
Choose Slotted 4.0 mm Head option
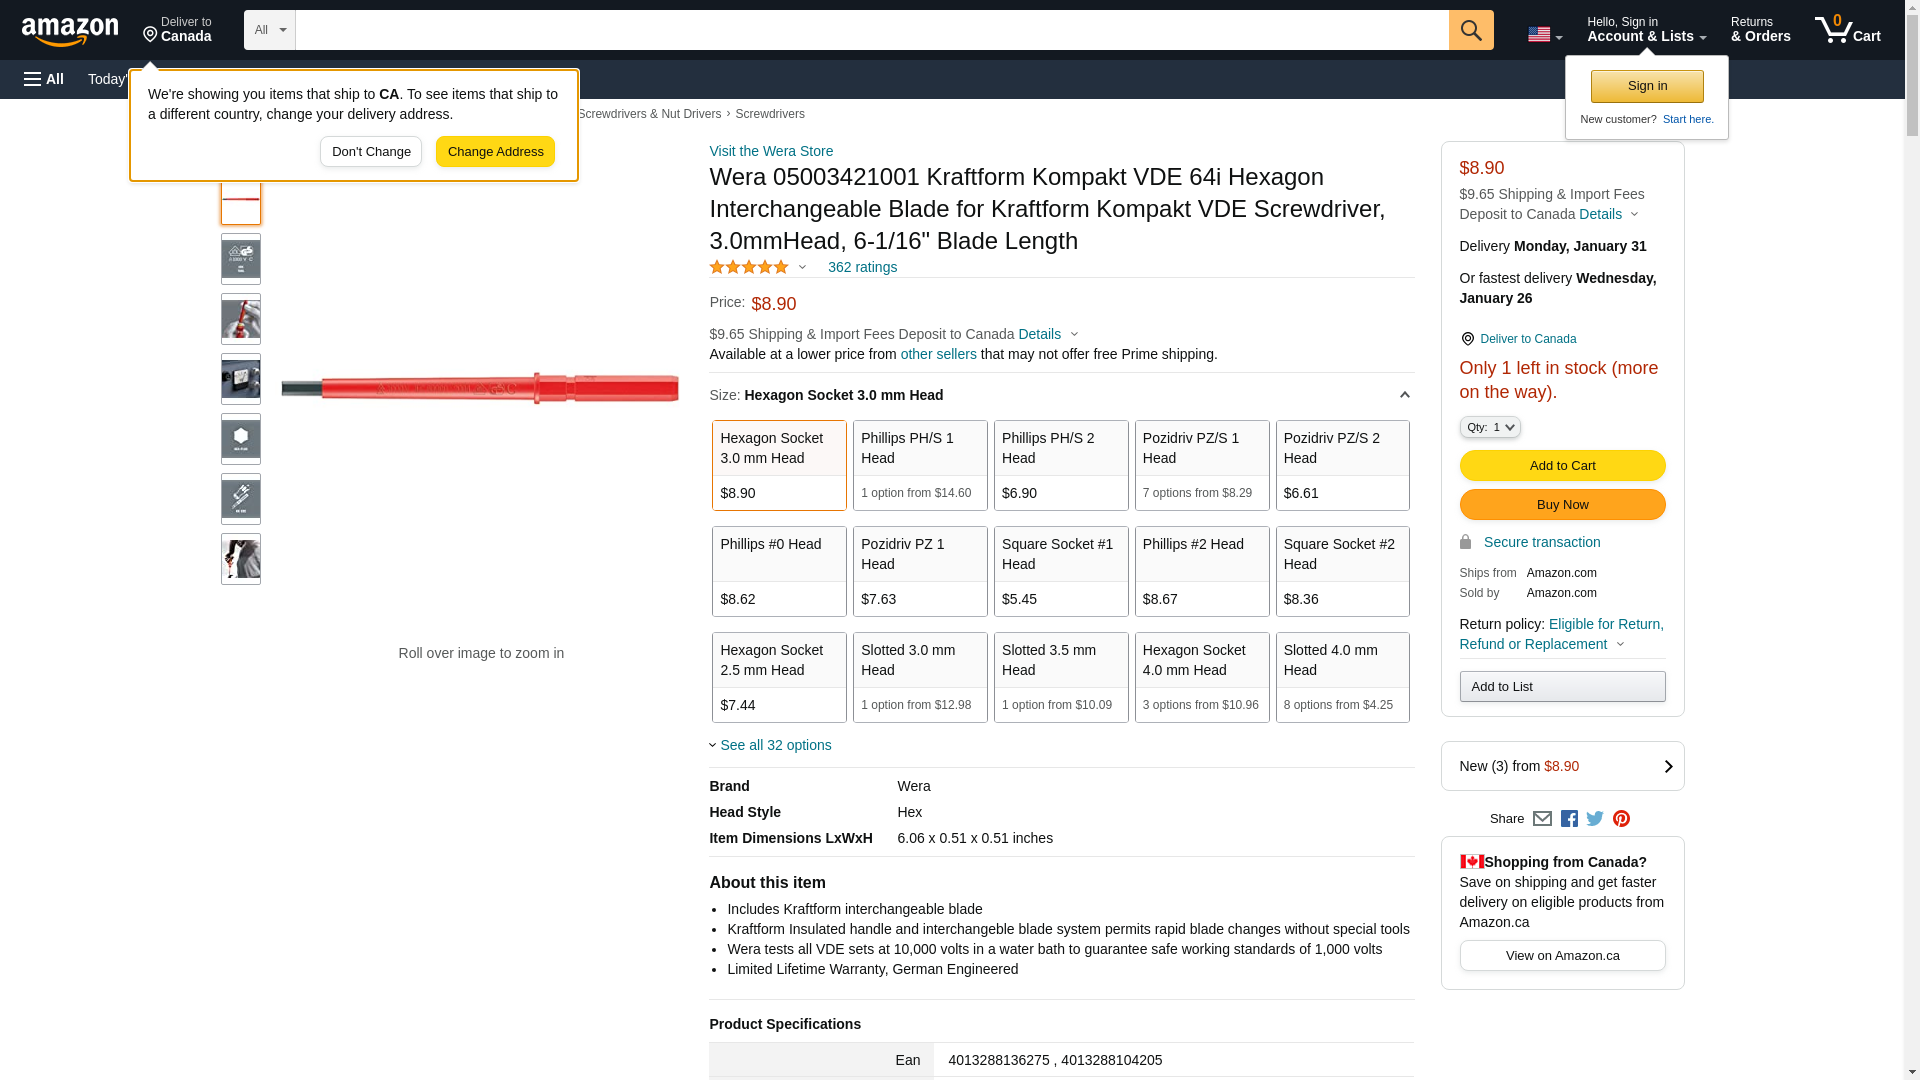pyautogui.click(x=1342, y=677)
